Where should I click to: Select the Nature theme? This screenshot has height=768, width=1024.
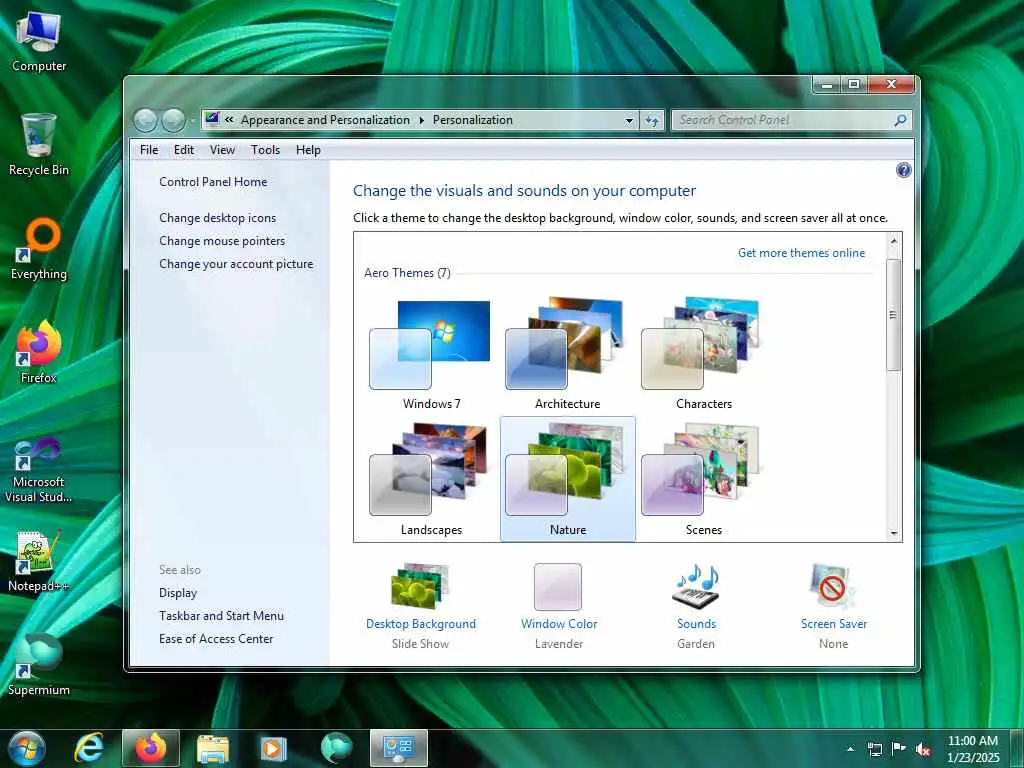pyautogui.click(x=568, y=479)
